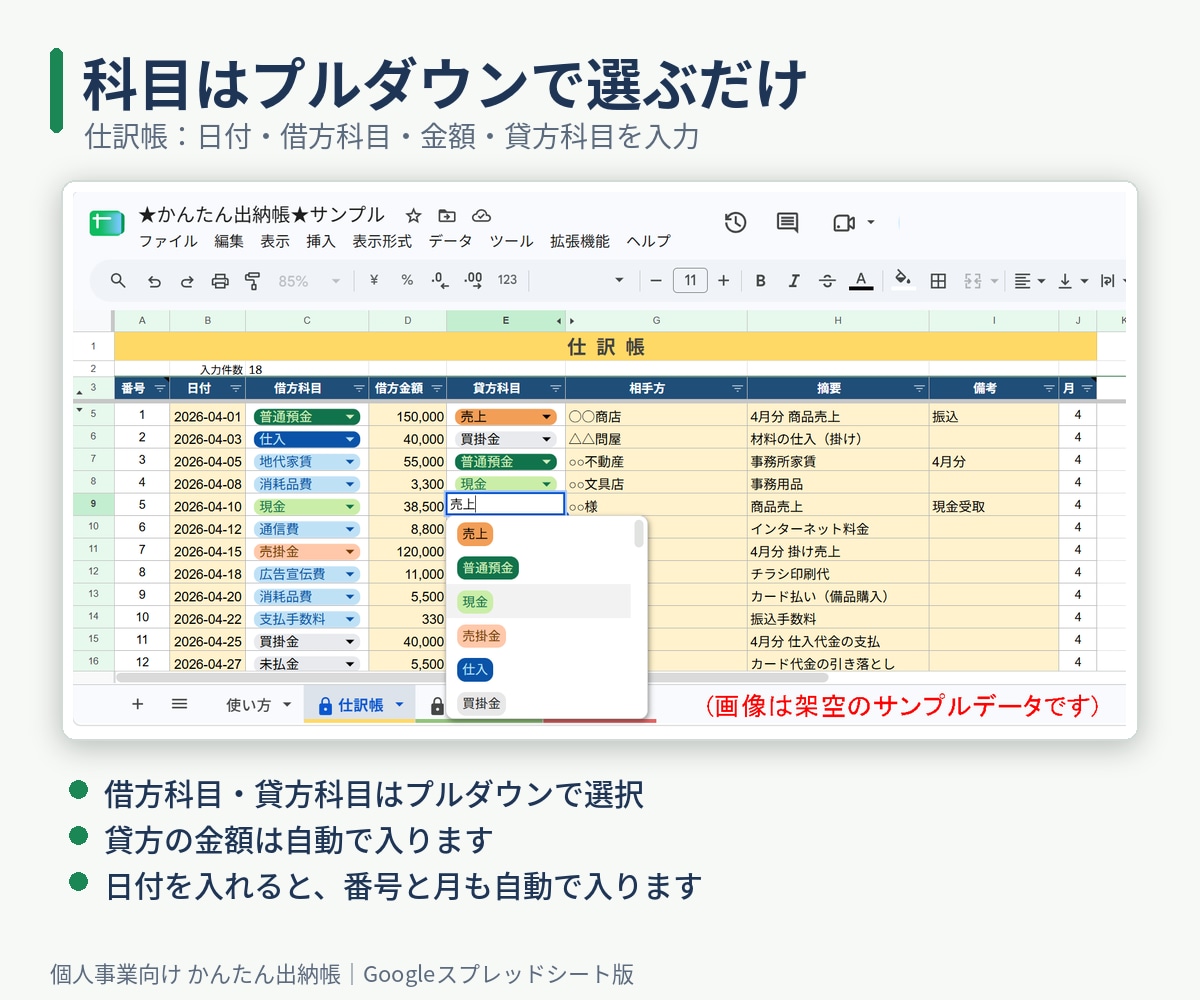
Task: Decrease font size with minus button
Action: [x=656, y=281]
